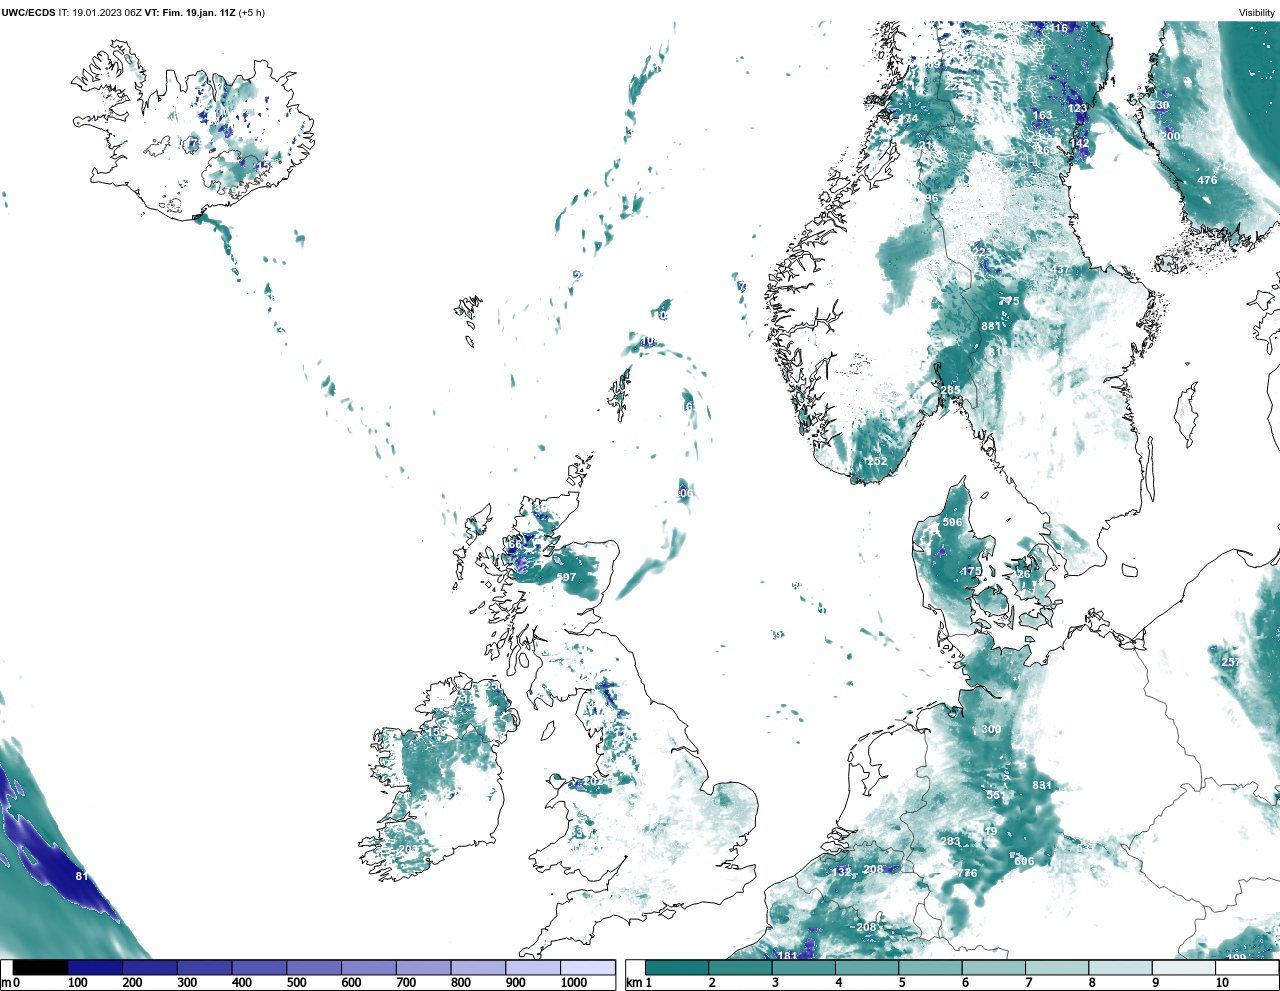Click the '200' value over western Finland
This screenshot has width=1280, height=991.
(x=1170, y=136)
